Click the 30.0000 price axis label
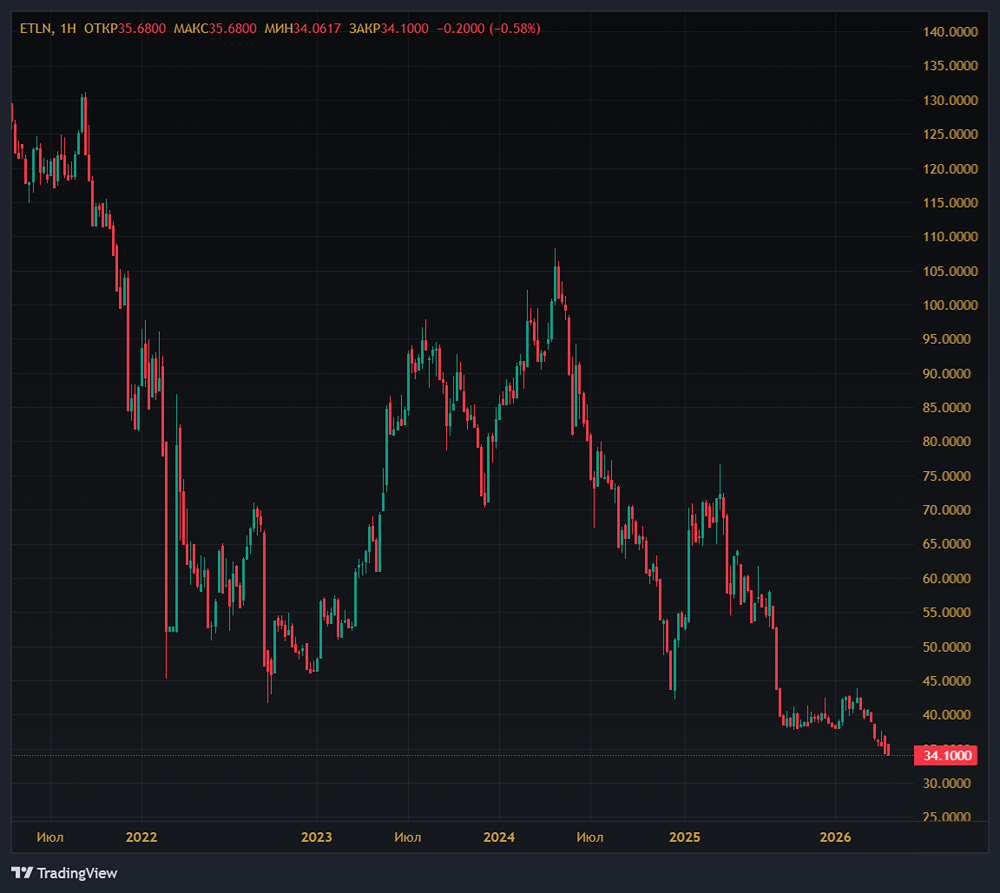Viewport: 1000px width, 893px height. (x=947, y=783)
